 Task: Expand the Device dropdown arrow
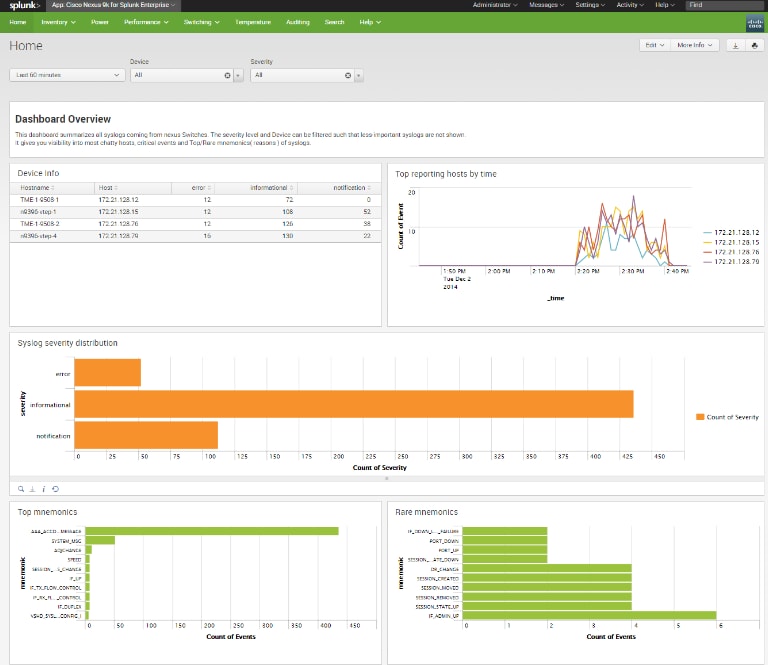(239, 75)
